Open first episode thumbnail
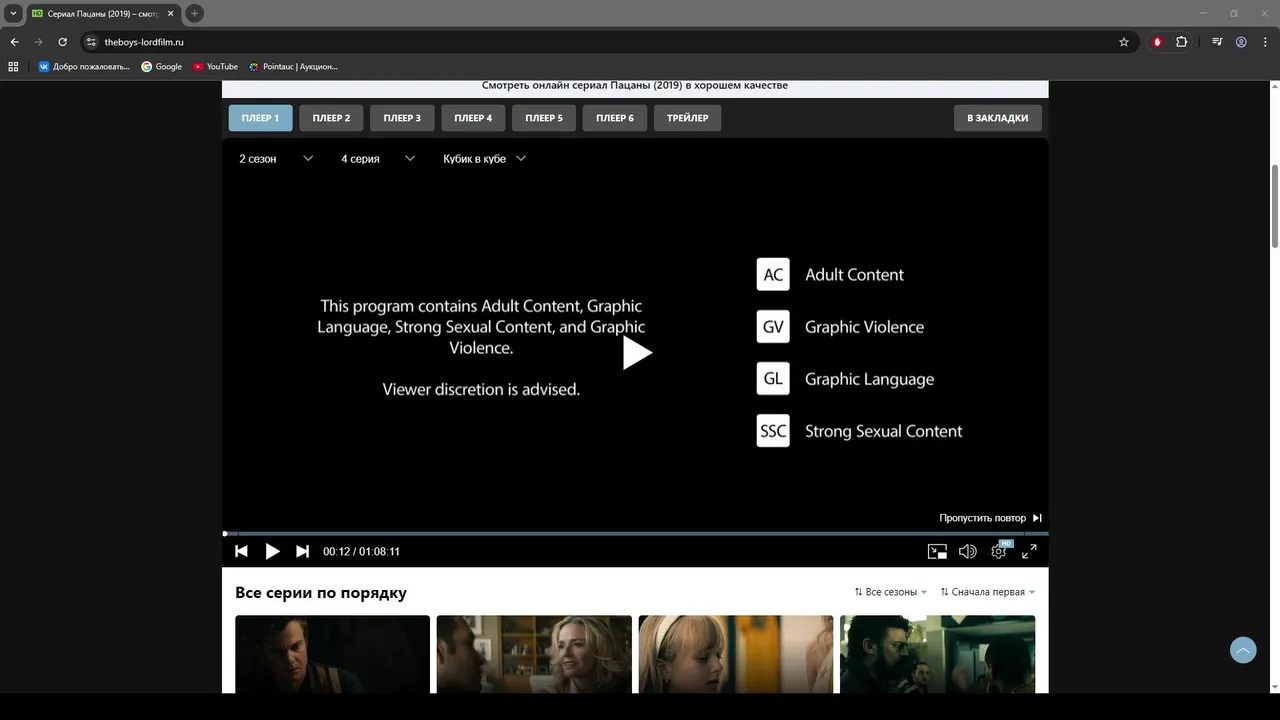This screenshot has height=720, width=1280. (332, 654)
